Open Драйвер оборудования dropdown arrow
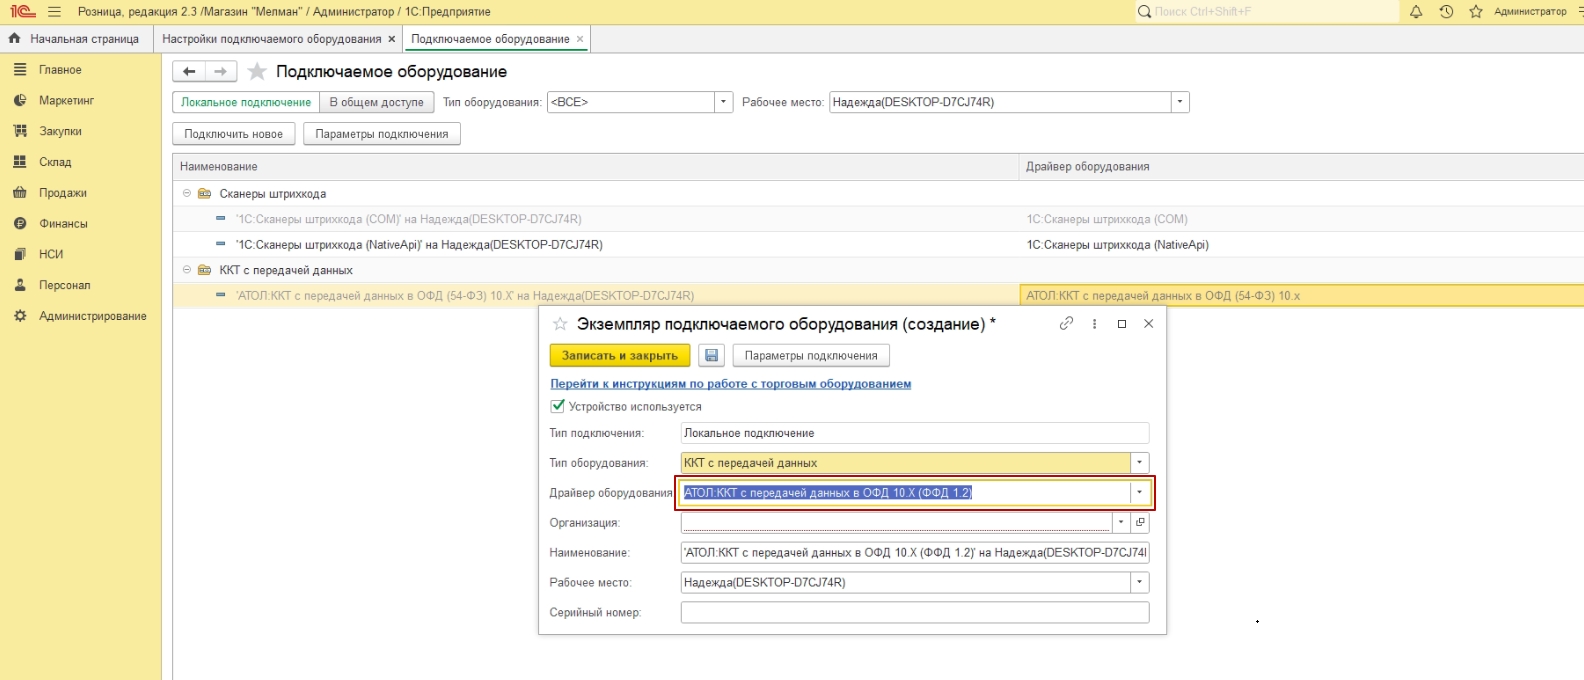The width and height of the screenshot is (1584, 680). point(1140,493)
